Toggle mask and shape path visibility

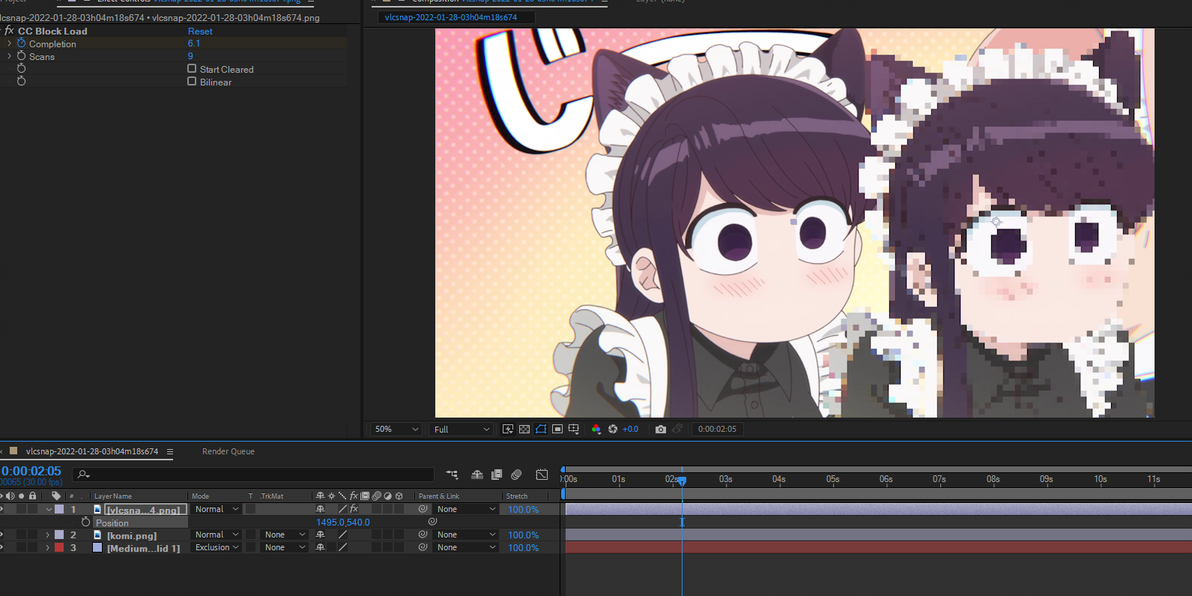[x=541, y=430]
